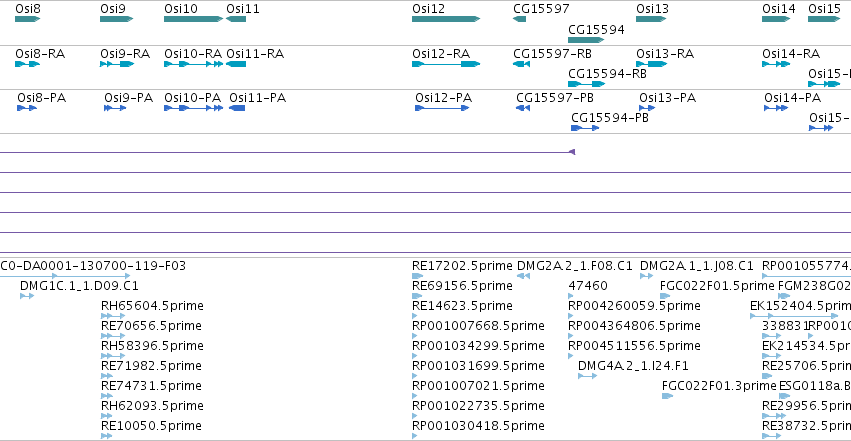The width and height of the screenshot is (851, 441).
Task: Select the Osi15 gene bar
Action: coord(824,19)
